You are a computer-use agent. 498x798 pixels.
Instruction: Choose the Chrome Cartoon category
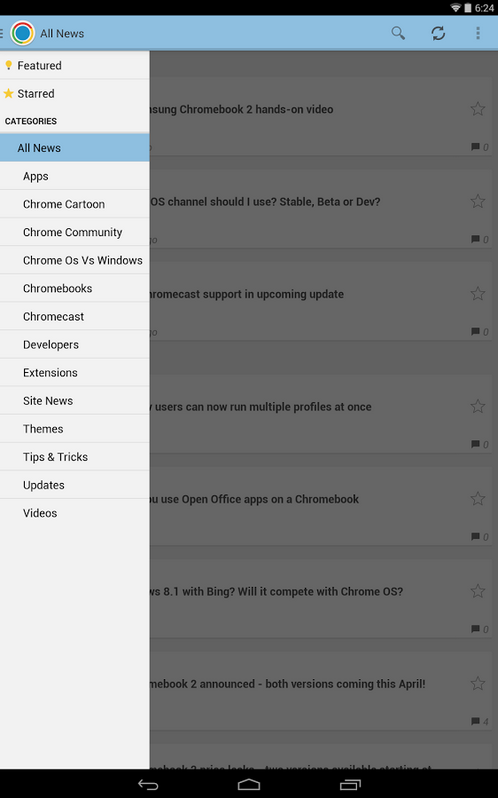tap(75, 204)
